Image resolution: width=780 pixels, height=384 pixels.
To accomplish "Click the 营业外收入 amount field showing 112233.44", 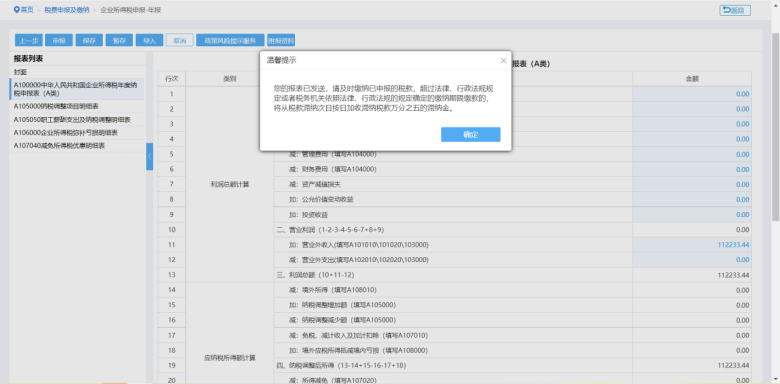I will 692,245.
